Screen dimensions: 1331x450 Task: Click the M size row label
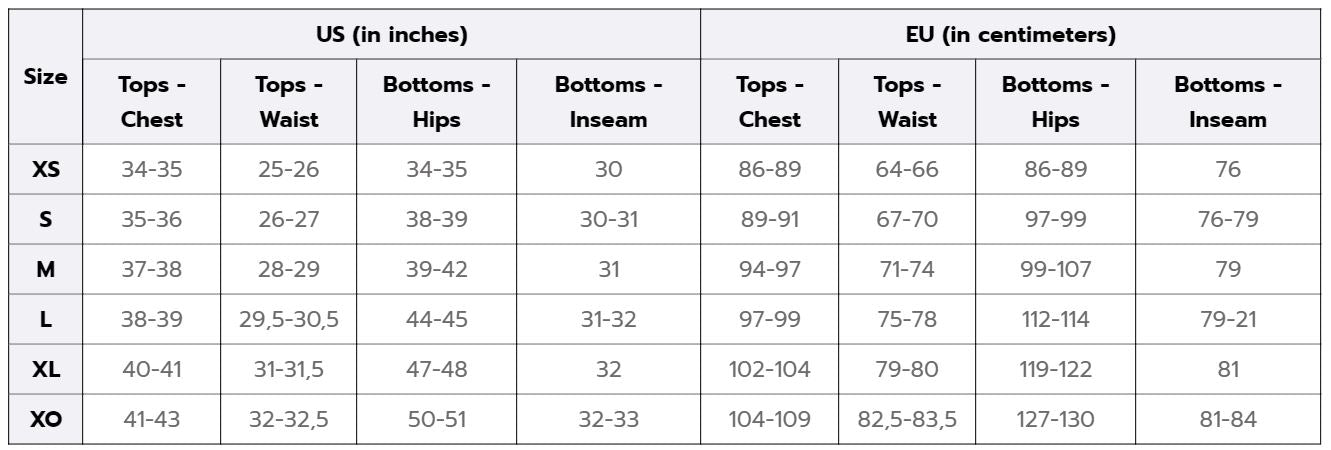[45, 270]
